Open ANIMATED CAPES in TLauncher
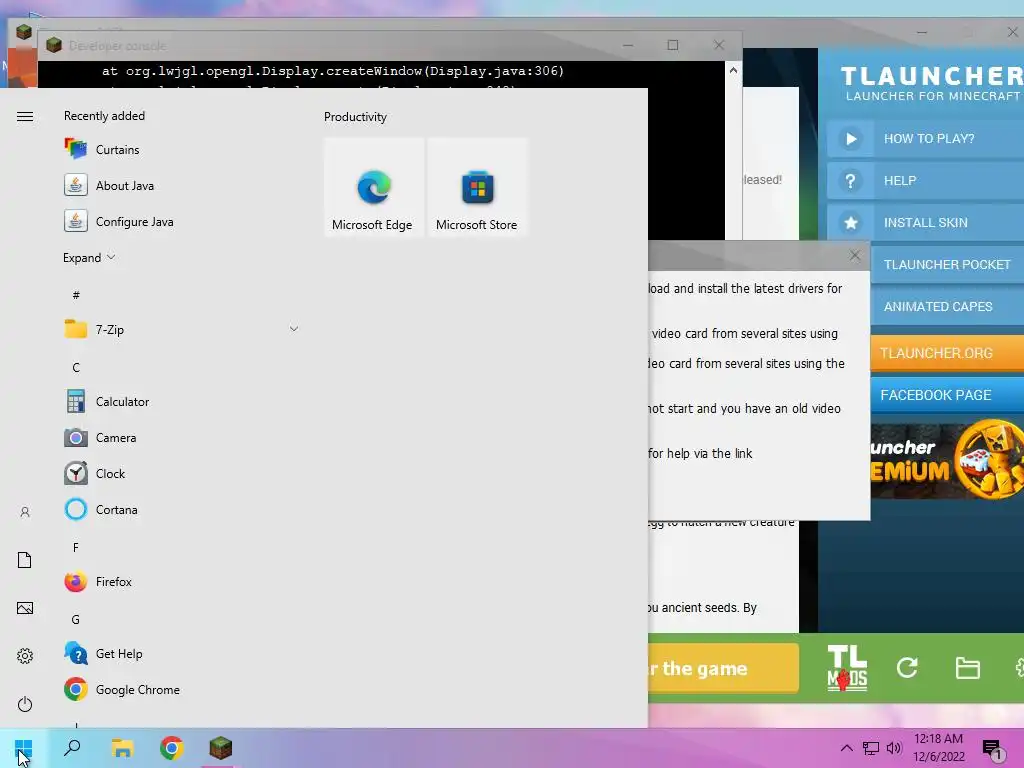Viewport: 1024px width, 768px height. click(947, 306)
